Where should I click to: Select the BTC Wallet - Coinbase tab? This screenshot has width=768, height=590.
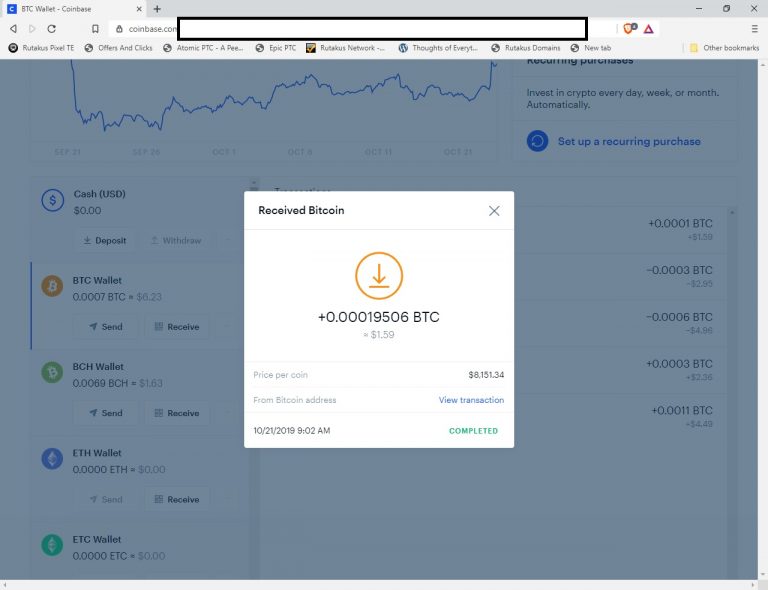tap(73, 9)
